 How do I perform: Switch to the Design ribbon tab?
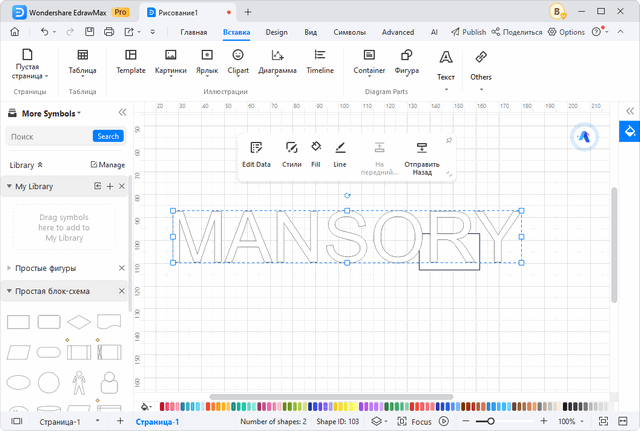276,32
